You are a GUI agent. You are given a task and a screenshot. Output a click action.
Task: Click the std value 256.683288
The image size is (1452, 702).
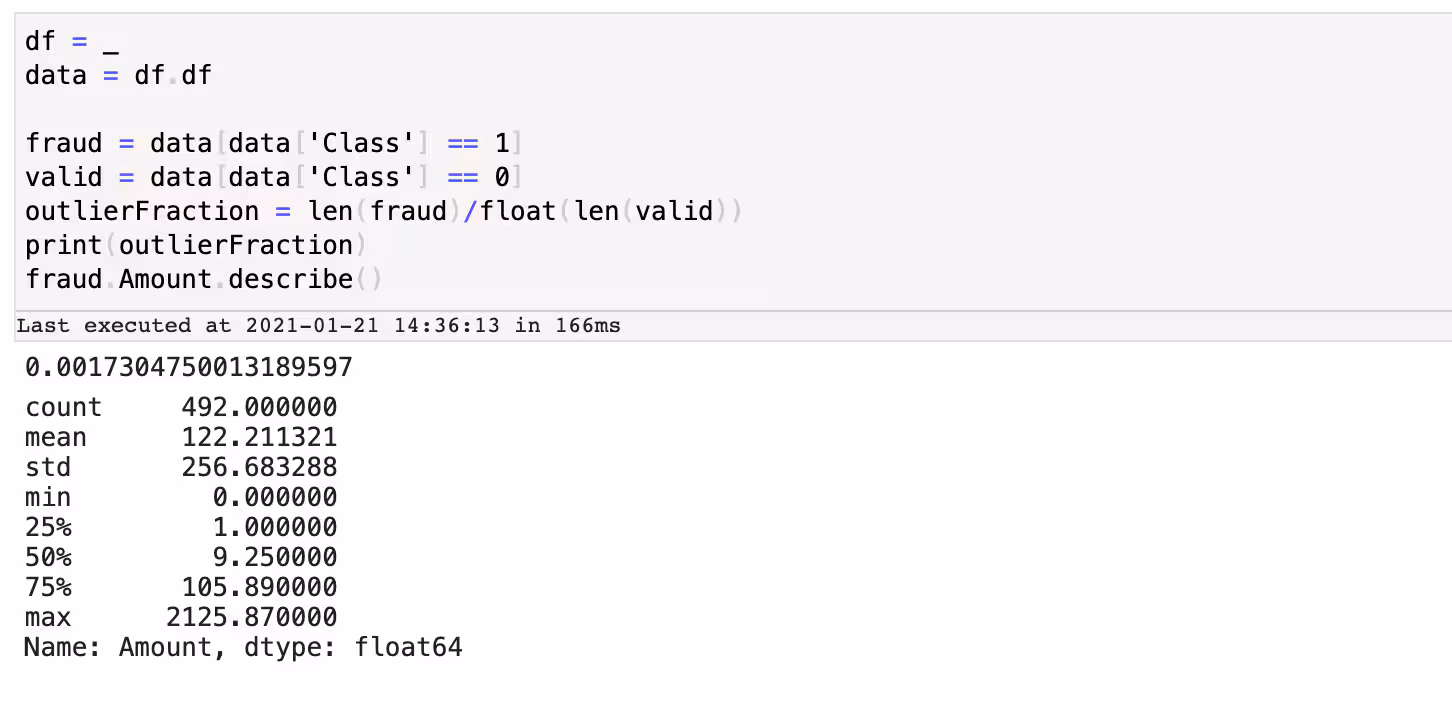click(259, 467)
